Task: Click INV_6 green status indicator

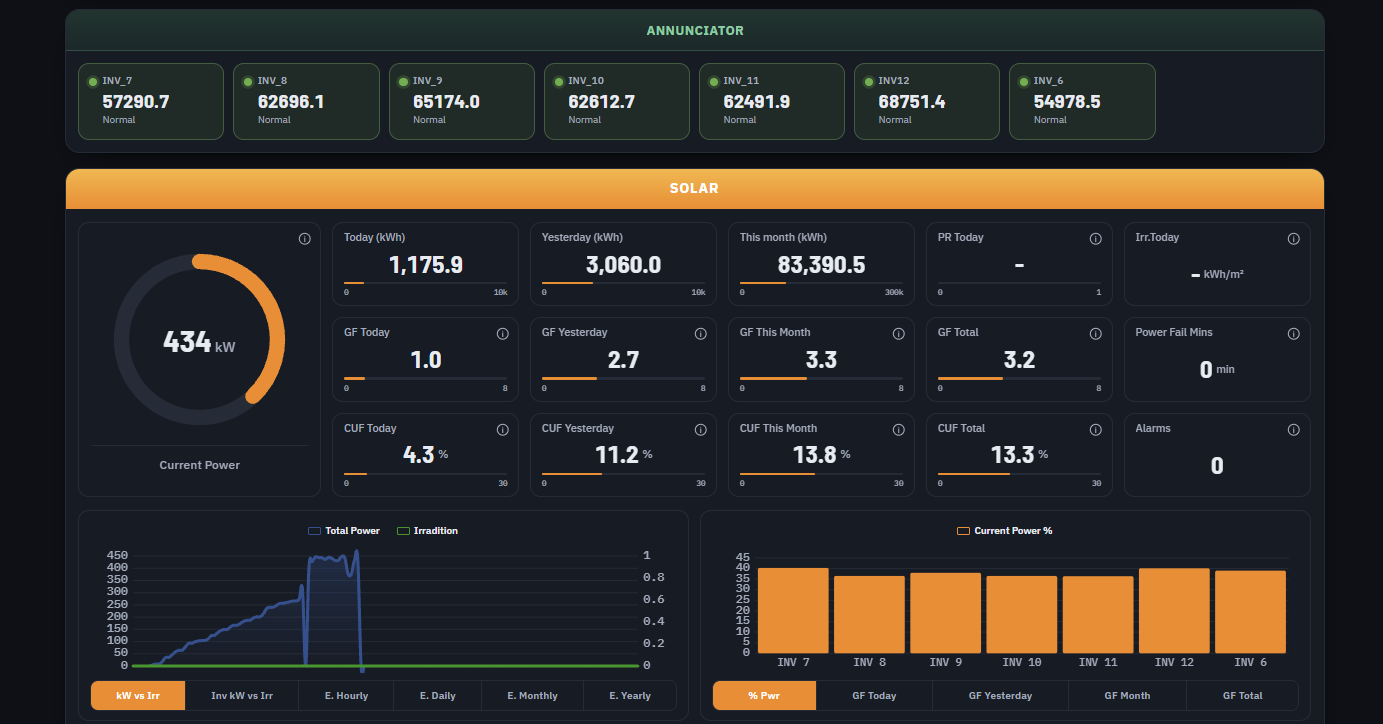Action: click(1024, 81)
